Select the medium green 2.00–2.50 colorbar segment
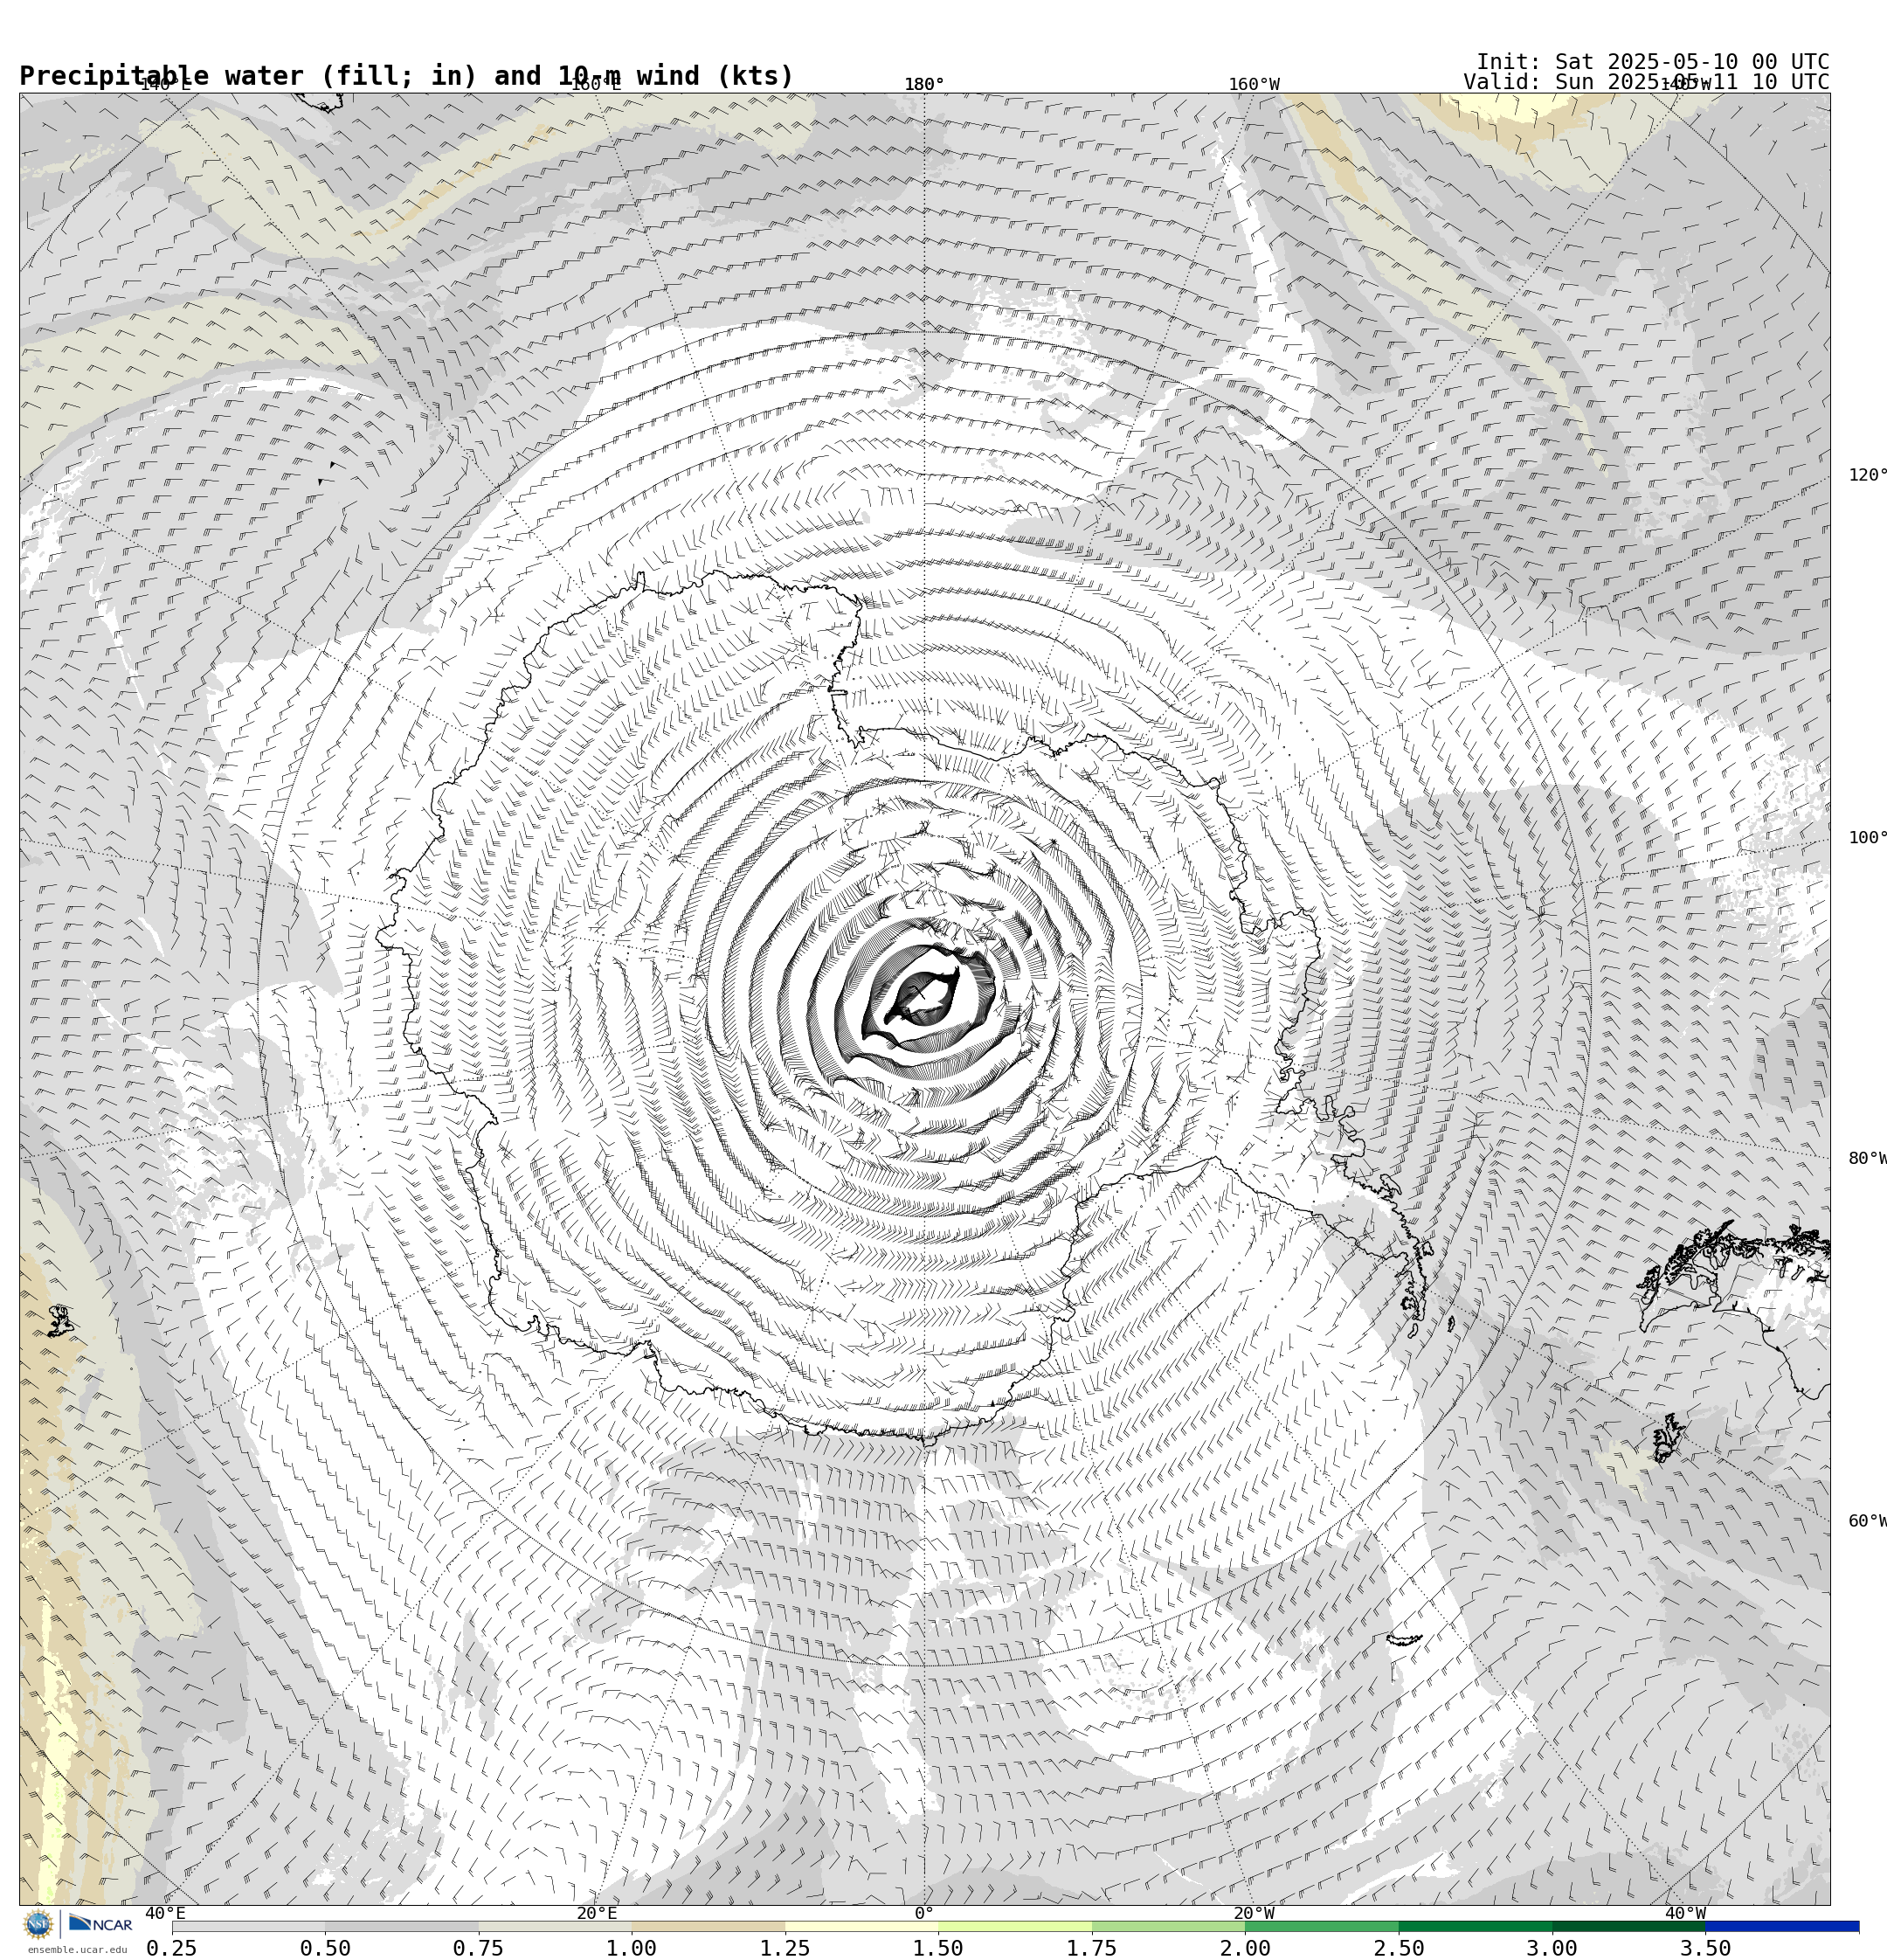The image size is (1887, 1960). (1322, 1926)
